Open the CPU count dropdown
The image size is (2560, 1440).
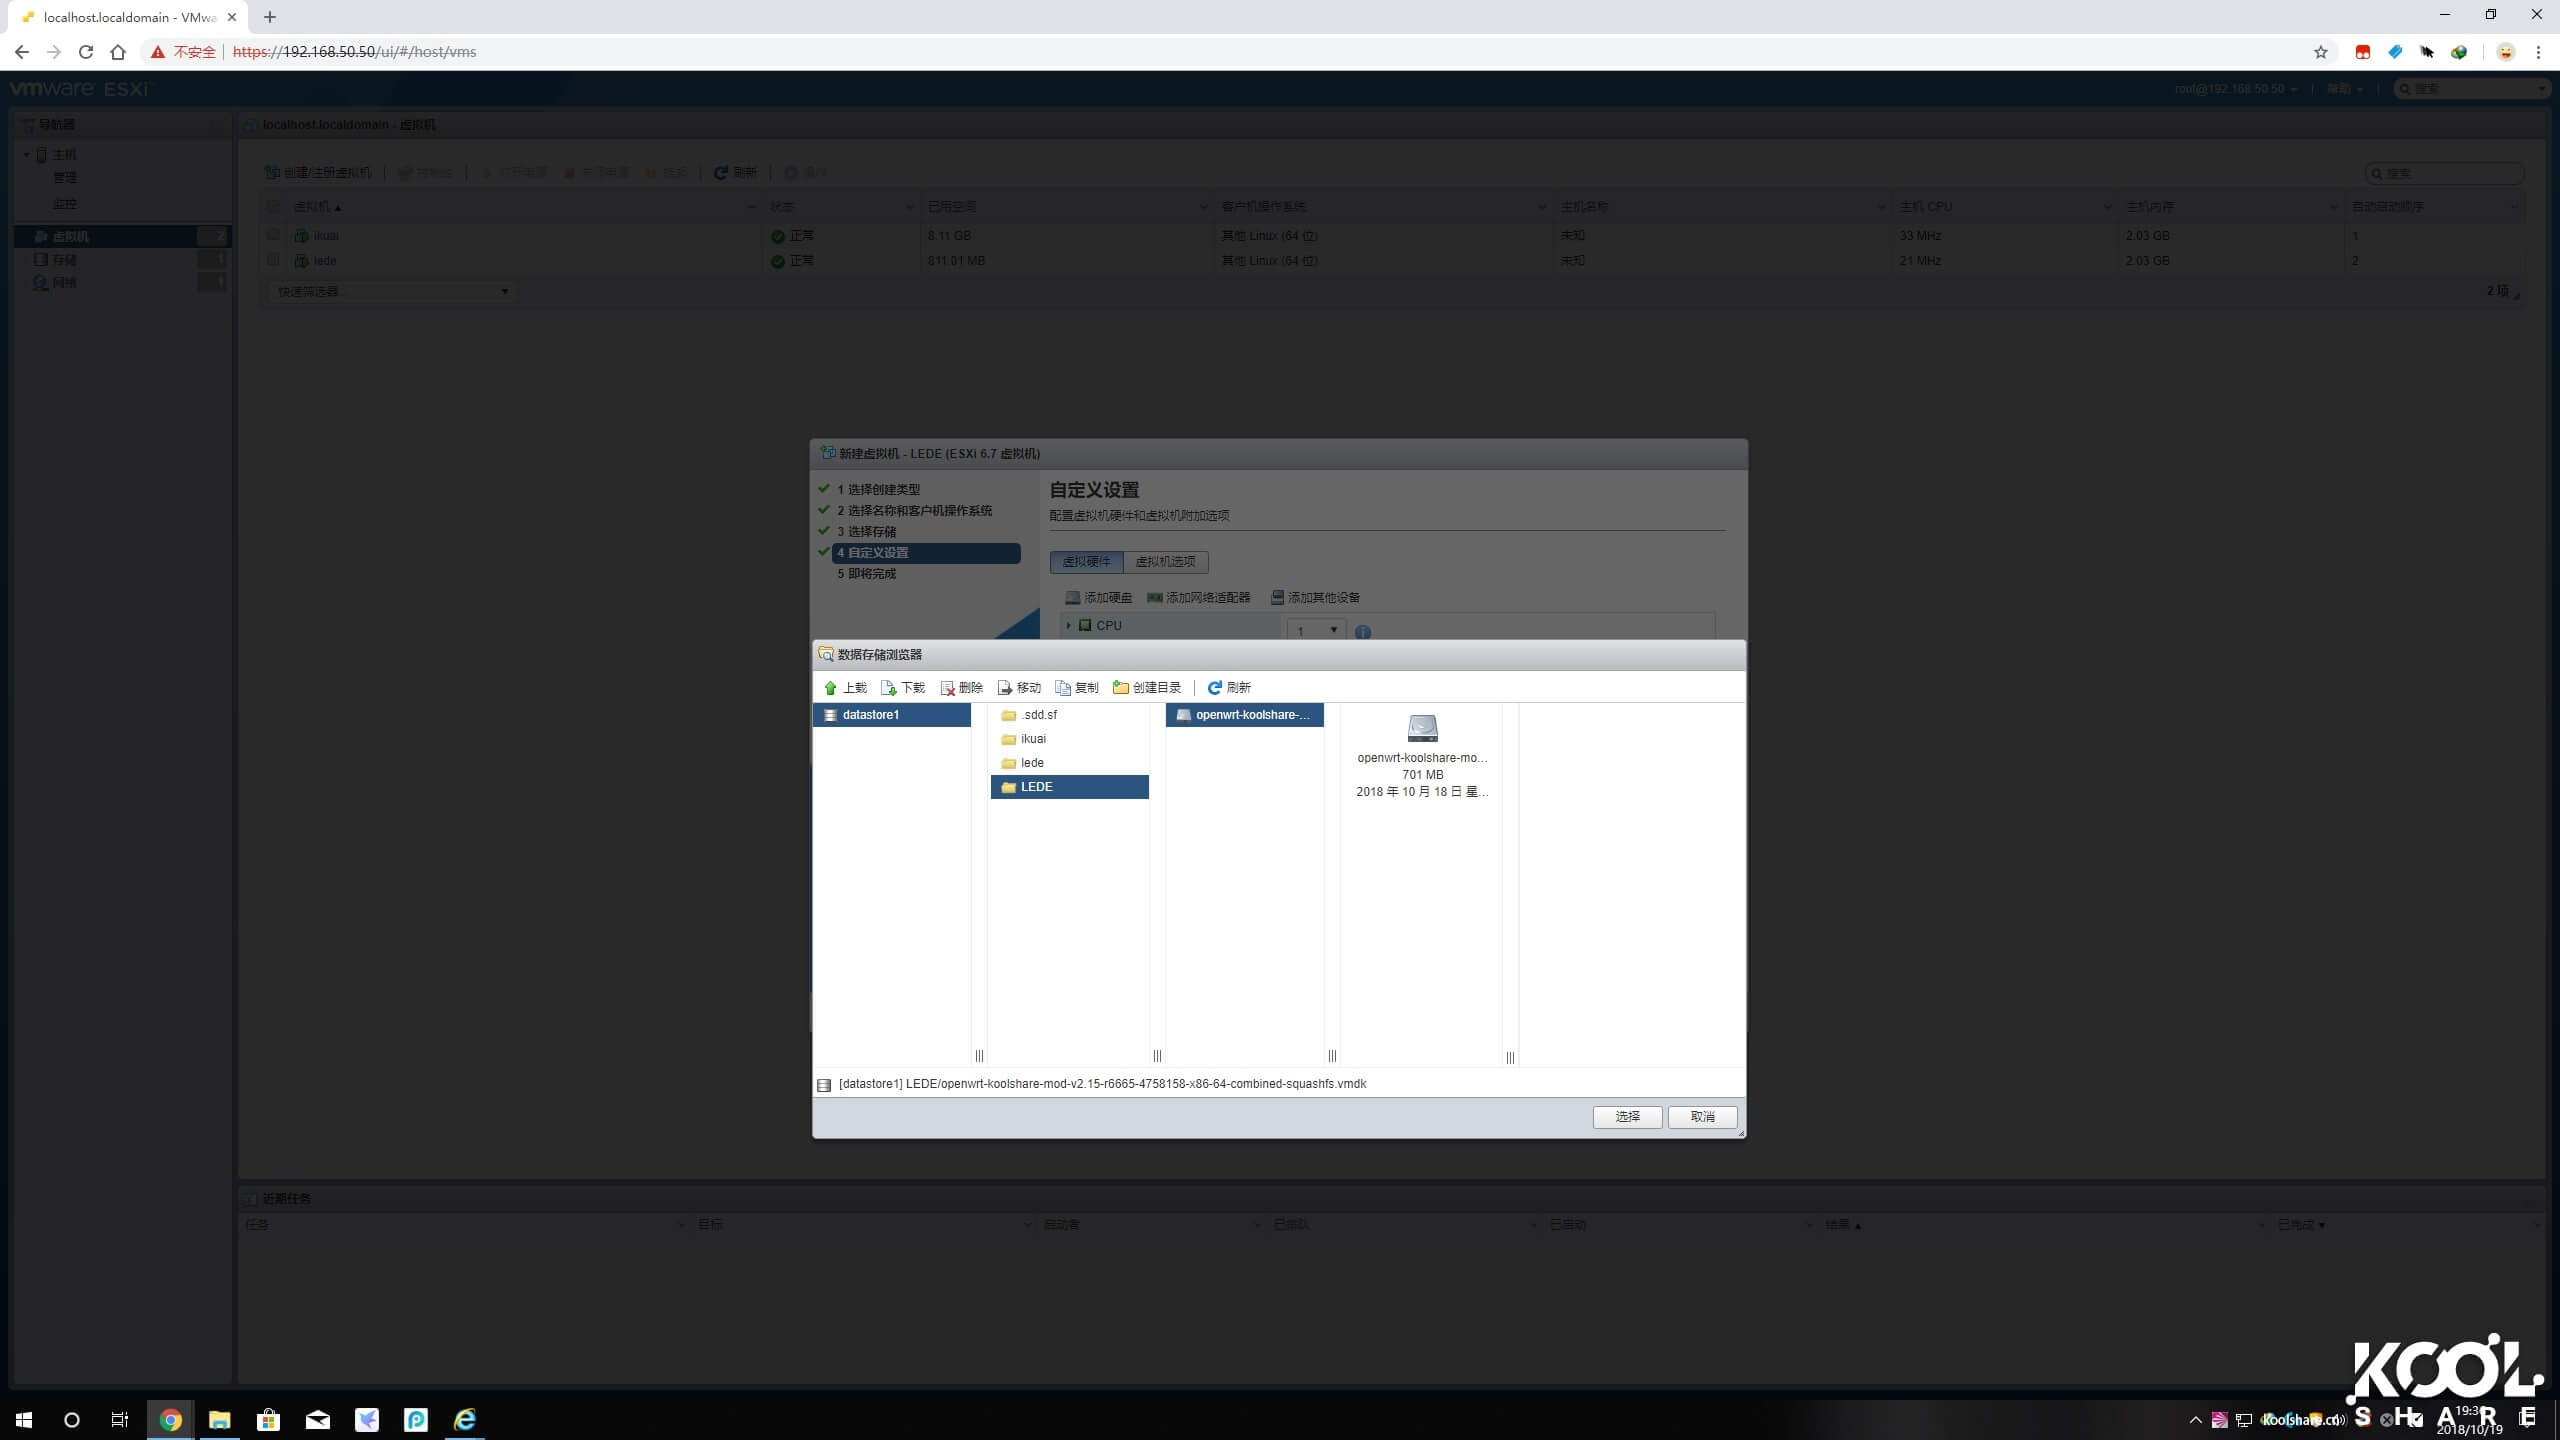(1331, 630)
